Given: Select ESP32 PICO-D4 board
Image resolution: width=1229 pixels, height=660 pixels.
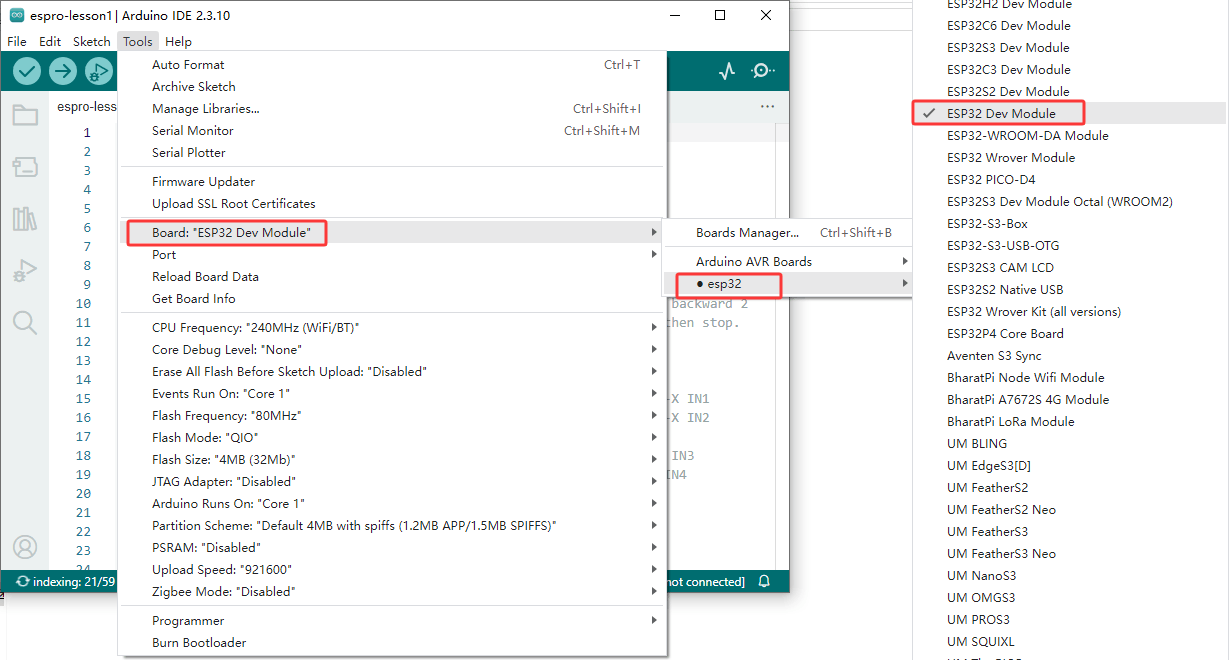Looking at the screenshot, I should (x=1071, y=180).
